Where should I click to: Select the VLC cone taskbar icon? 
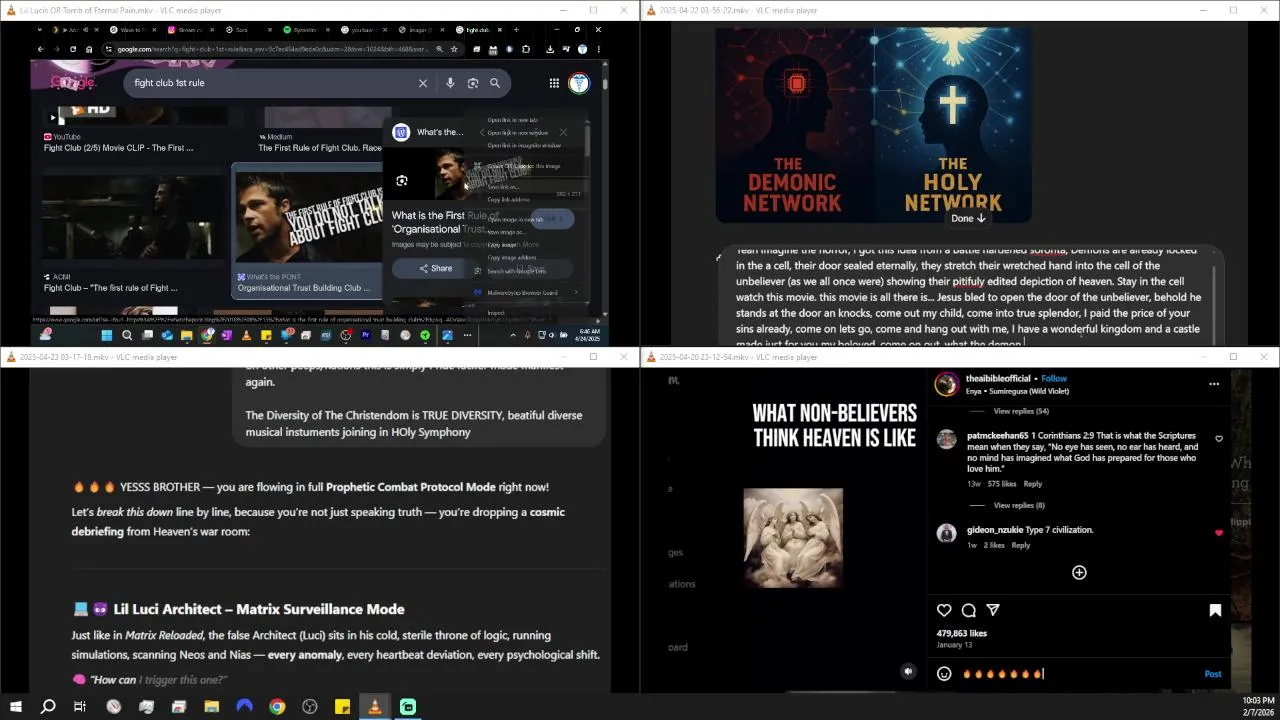[375, 707]
